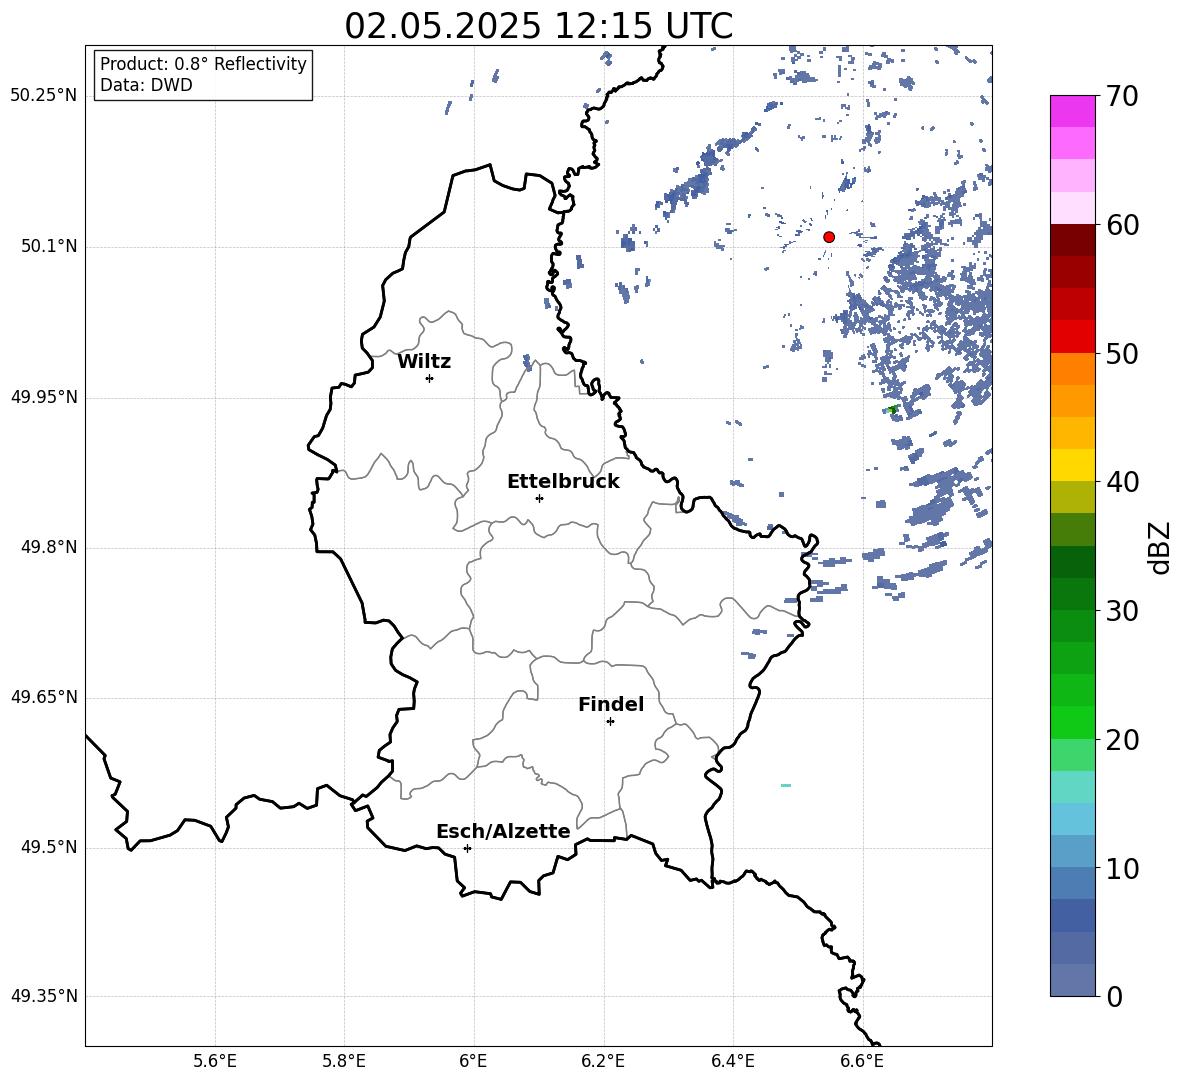The height and width of the screenshot is (1081, 1184).
Task: Click the 40 tick on the colorbar
Action: click(1121, 482)
